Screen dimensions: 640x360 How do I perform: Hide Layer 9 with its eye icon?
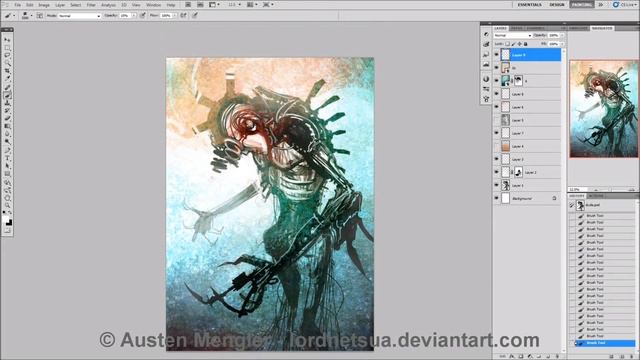tap(497, 55)
